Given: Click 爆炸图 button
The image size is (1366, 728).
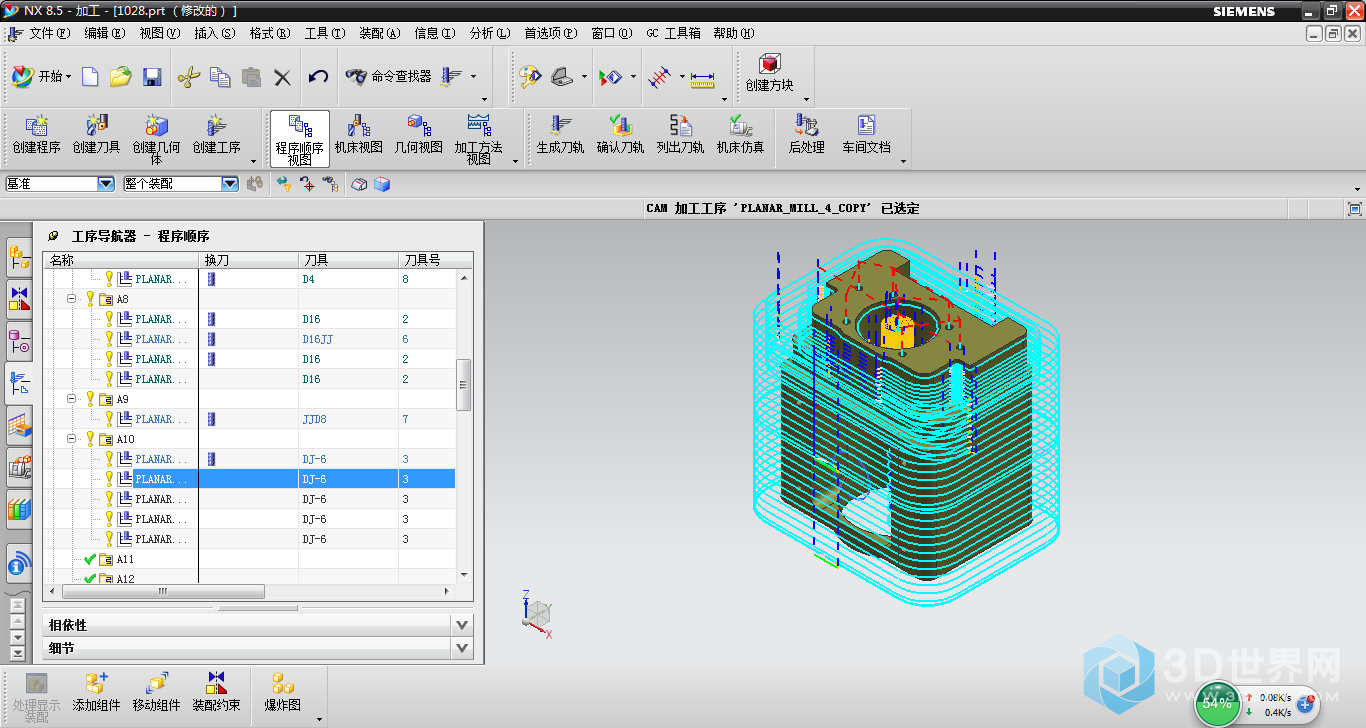Looking at the screenshot, I should pyautogui.click(x=282, y=693).
